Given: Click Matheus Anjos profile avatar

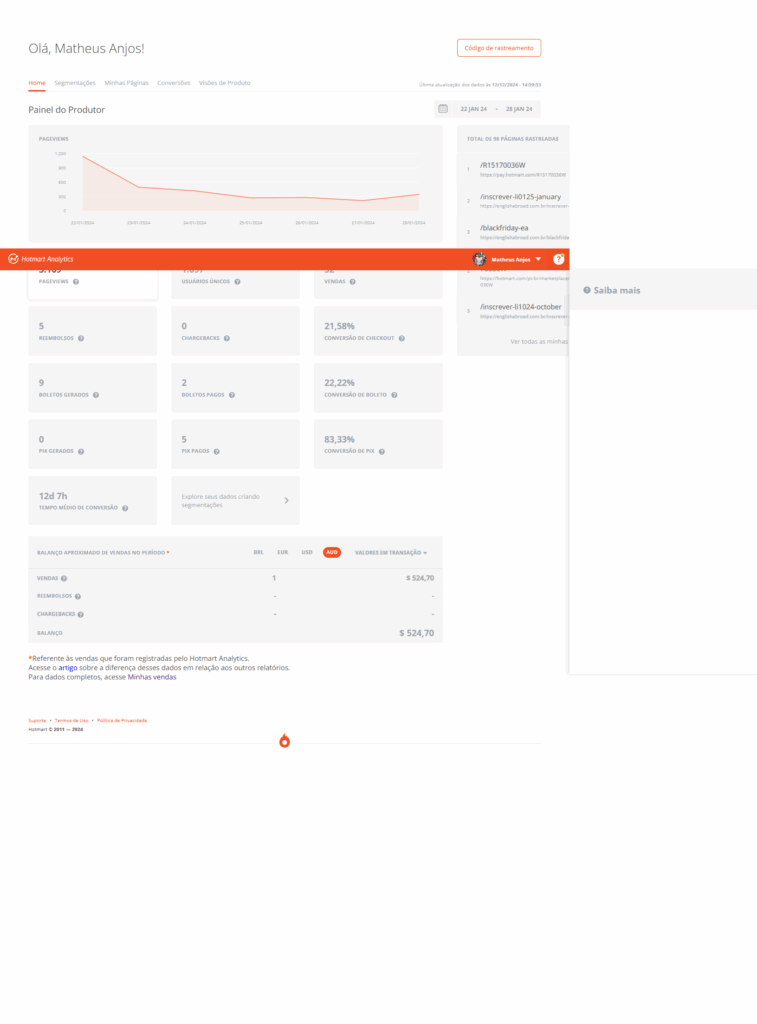Looking at the screenshot, I should 479,259.
